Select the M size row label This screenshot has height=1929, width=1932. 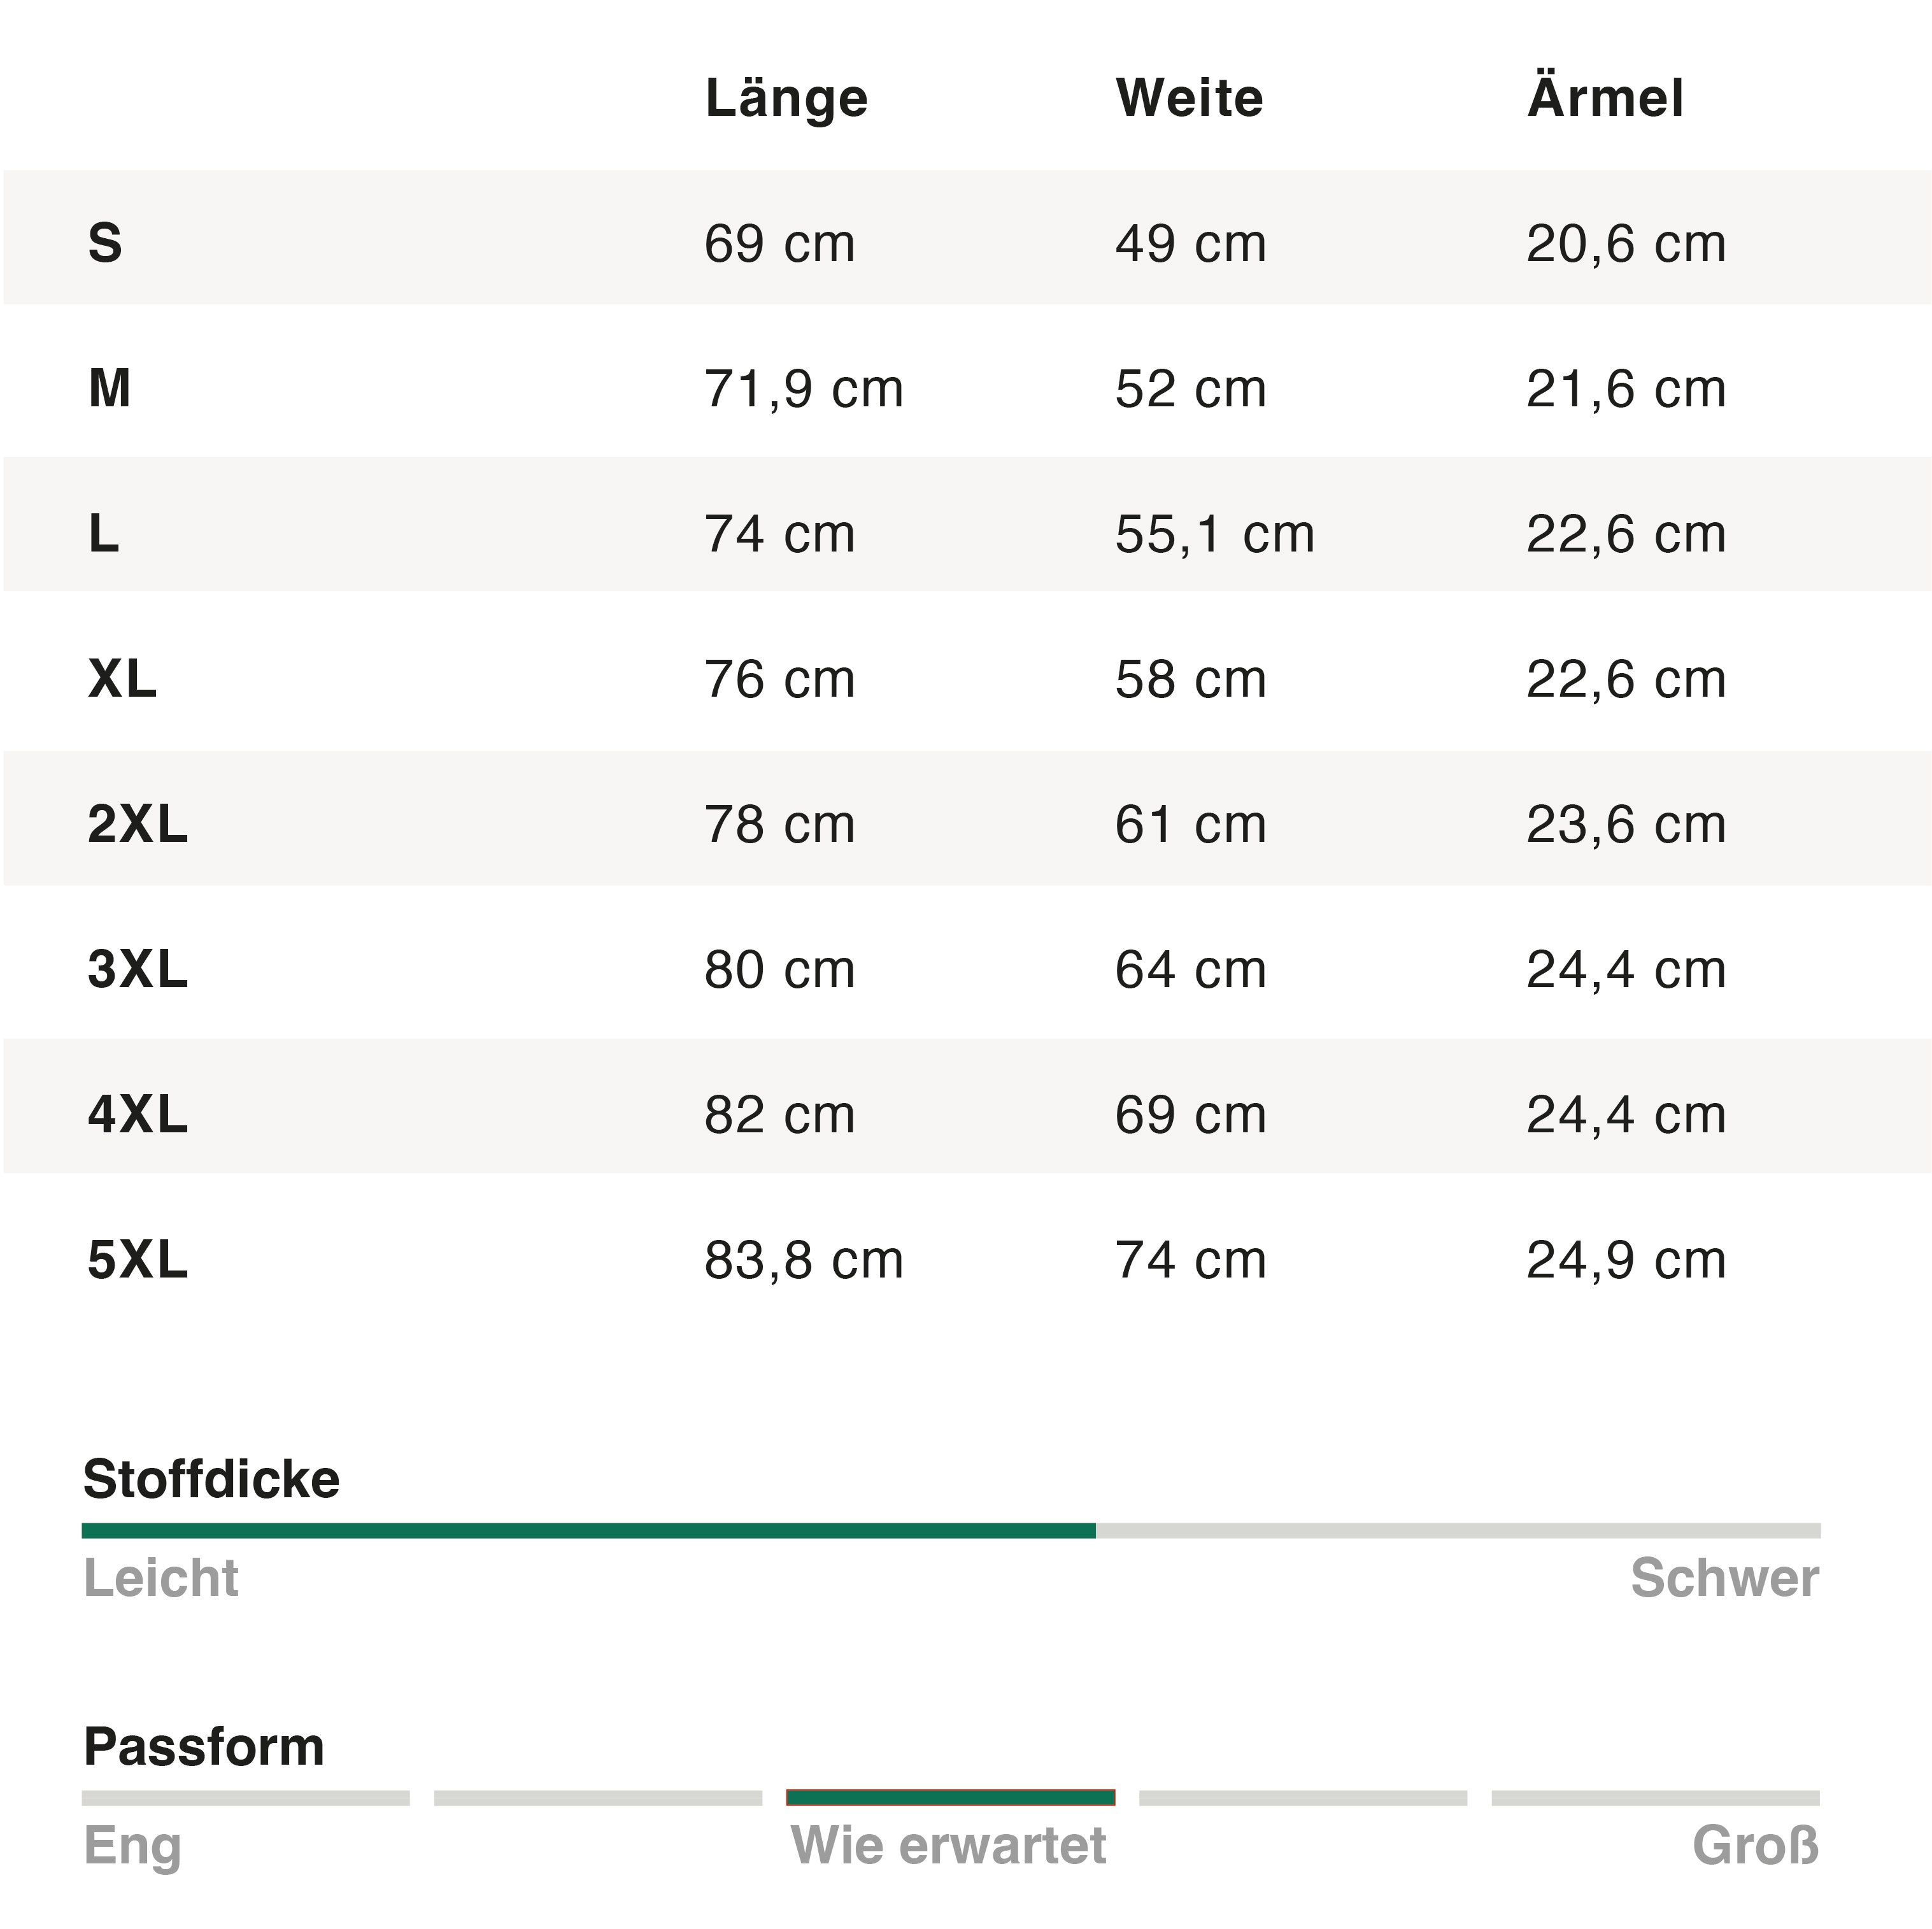pyautogui.click(x=109, y=388)
